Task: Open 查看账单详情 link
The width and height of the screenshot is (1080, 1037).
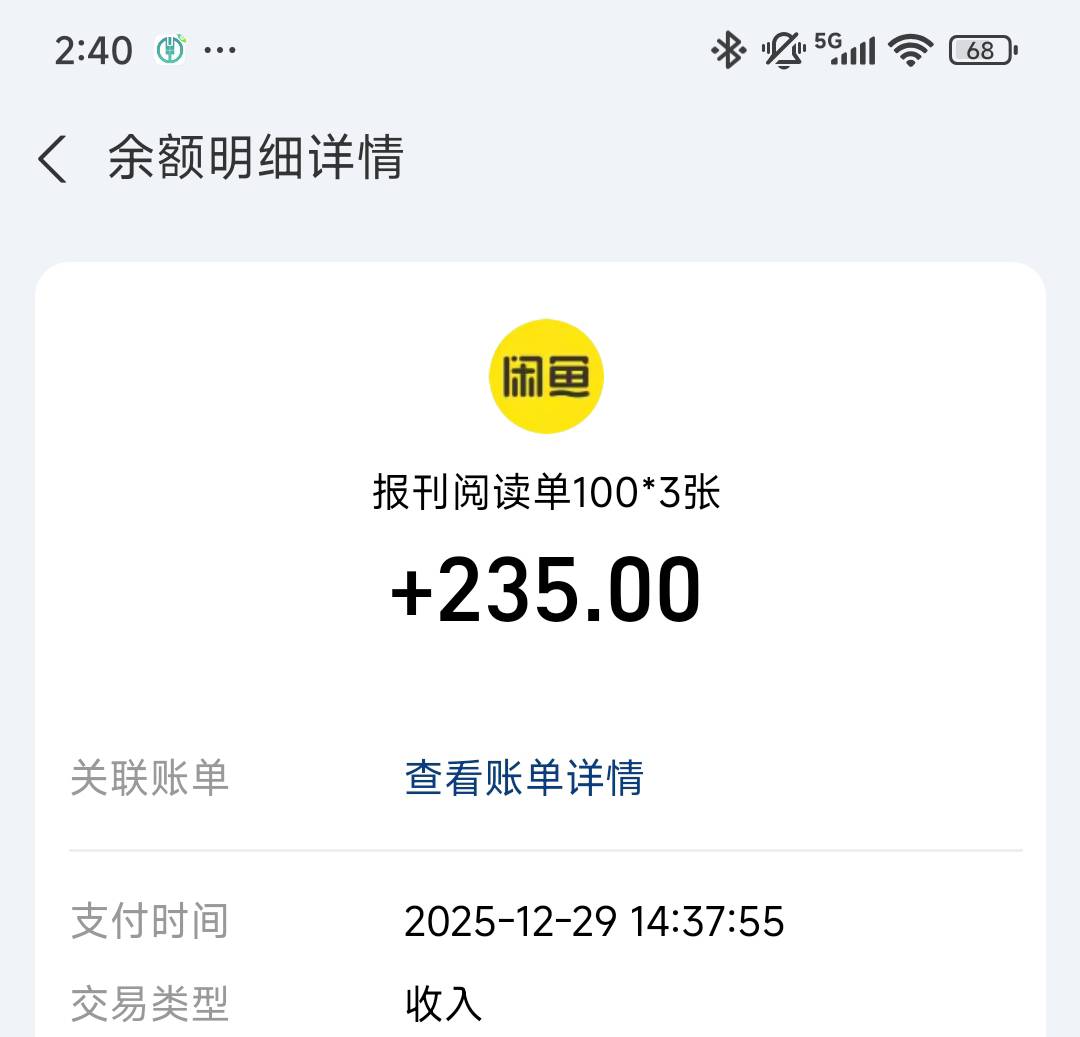Action: pos(524,777)
